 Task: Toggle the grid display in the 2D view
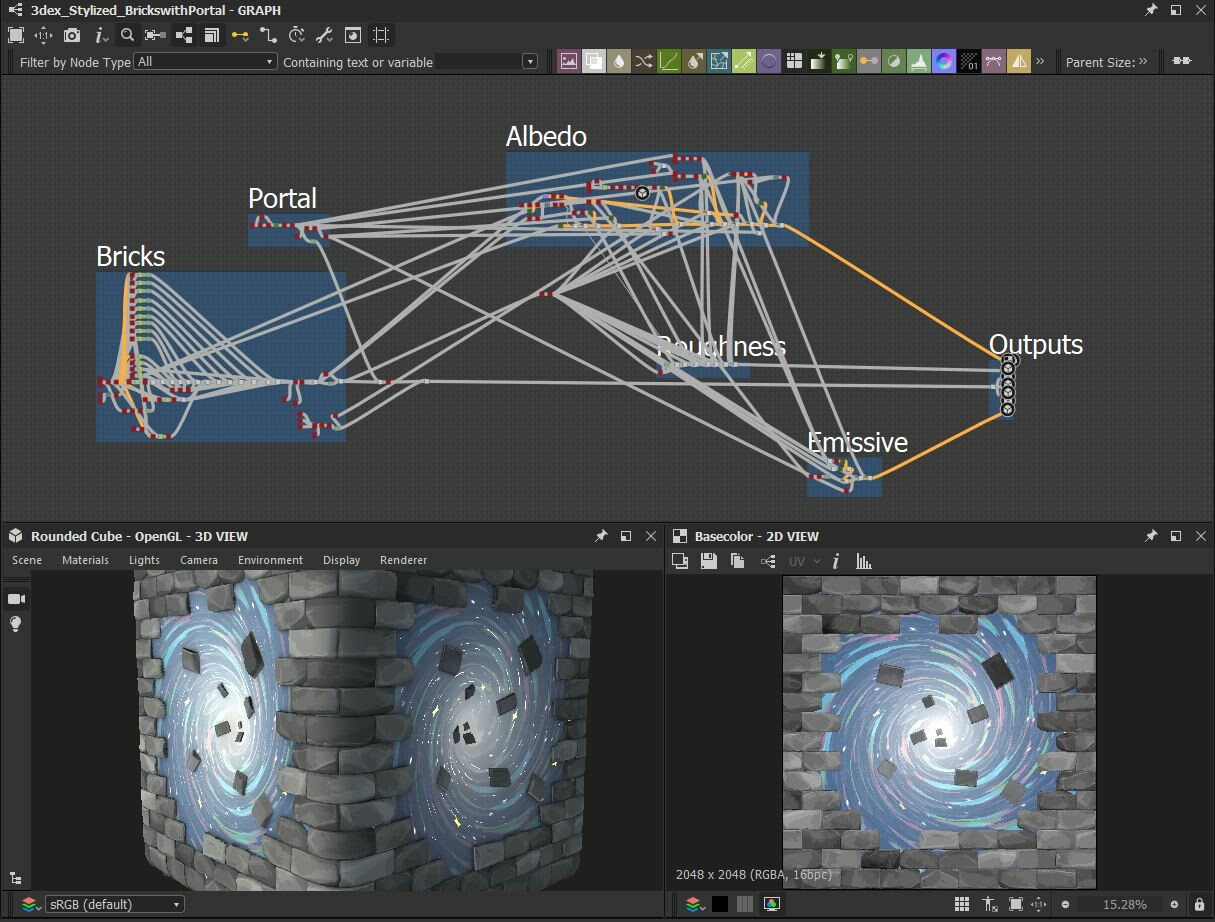(x=961, y=903)
